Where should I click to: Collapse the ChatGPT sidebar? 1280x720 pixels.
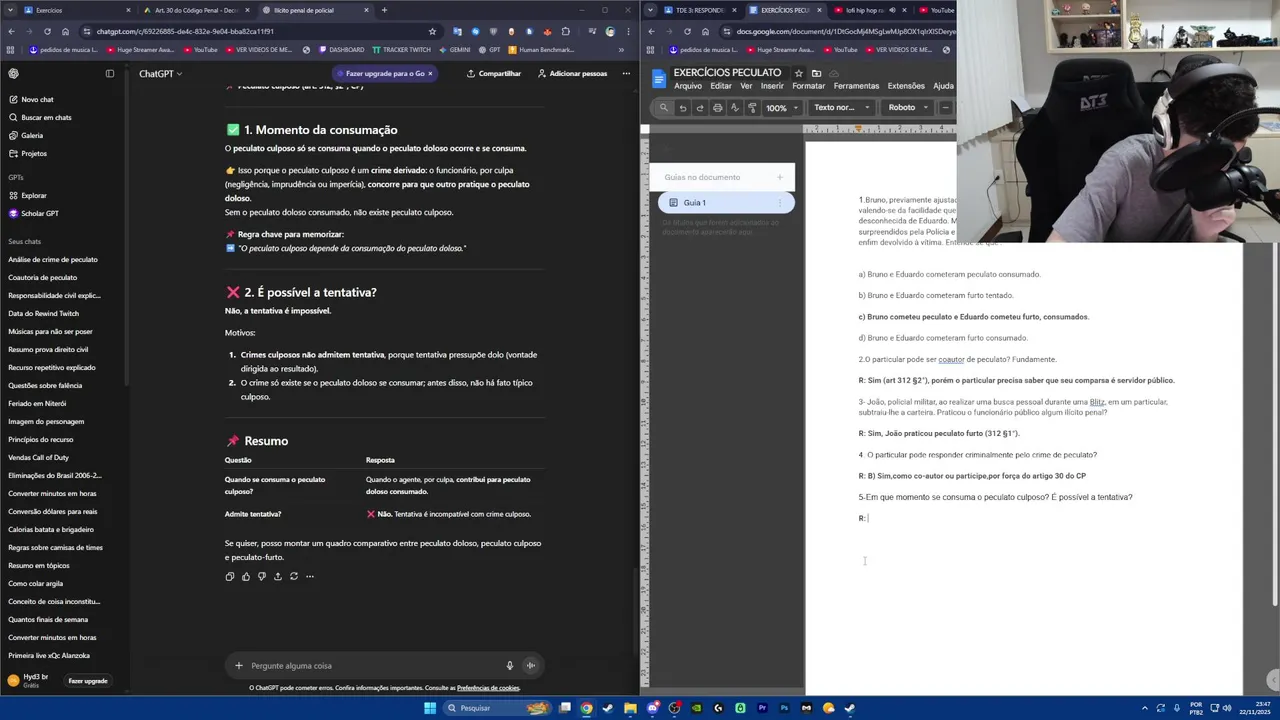coord(110,73)
